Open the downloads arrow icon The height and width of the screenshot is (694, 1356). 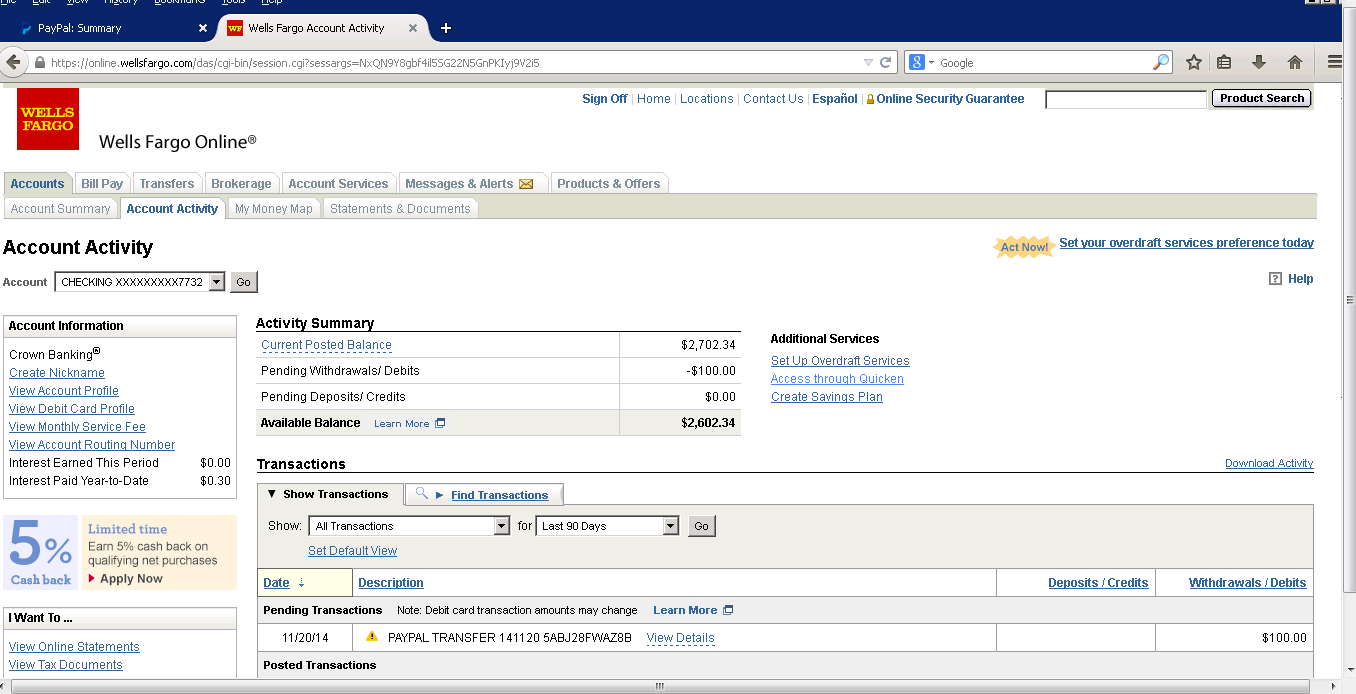pyautogui.click(x=1259, y=62)
